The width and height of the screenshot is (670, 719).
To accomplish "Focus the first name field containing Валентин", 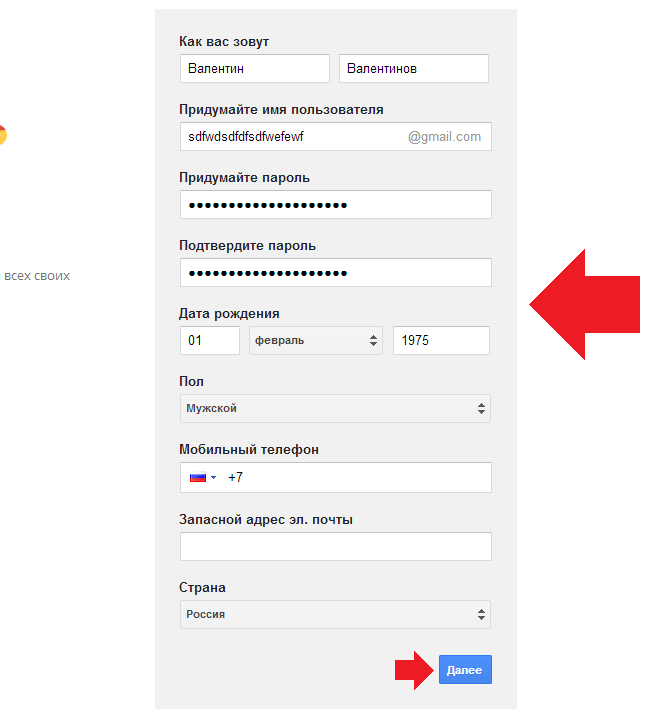I will (x=254, y=69).
